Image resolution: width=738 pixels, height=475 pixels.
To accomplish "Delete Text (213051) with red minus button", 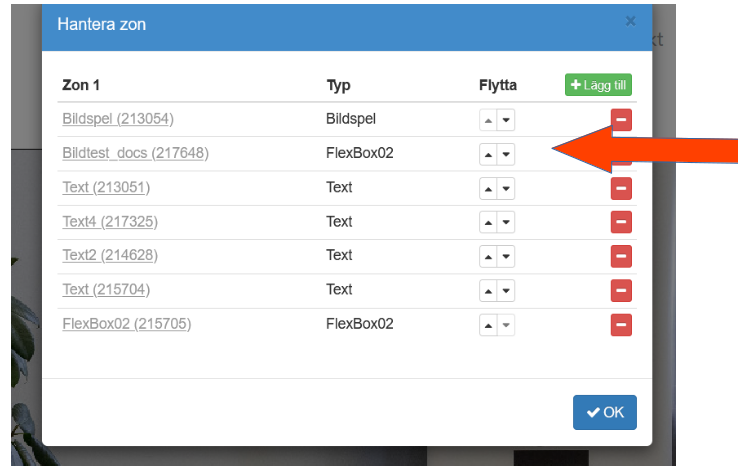I will [x=621, y=188].
